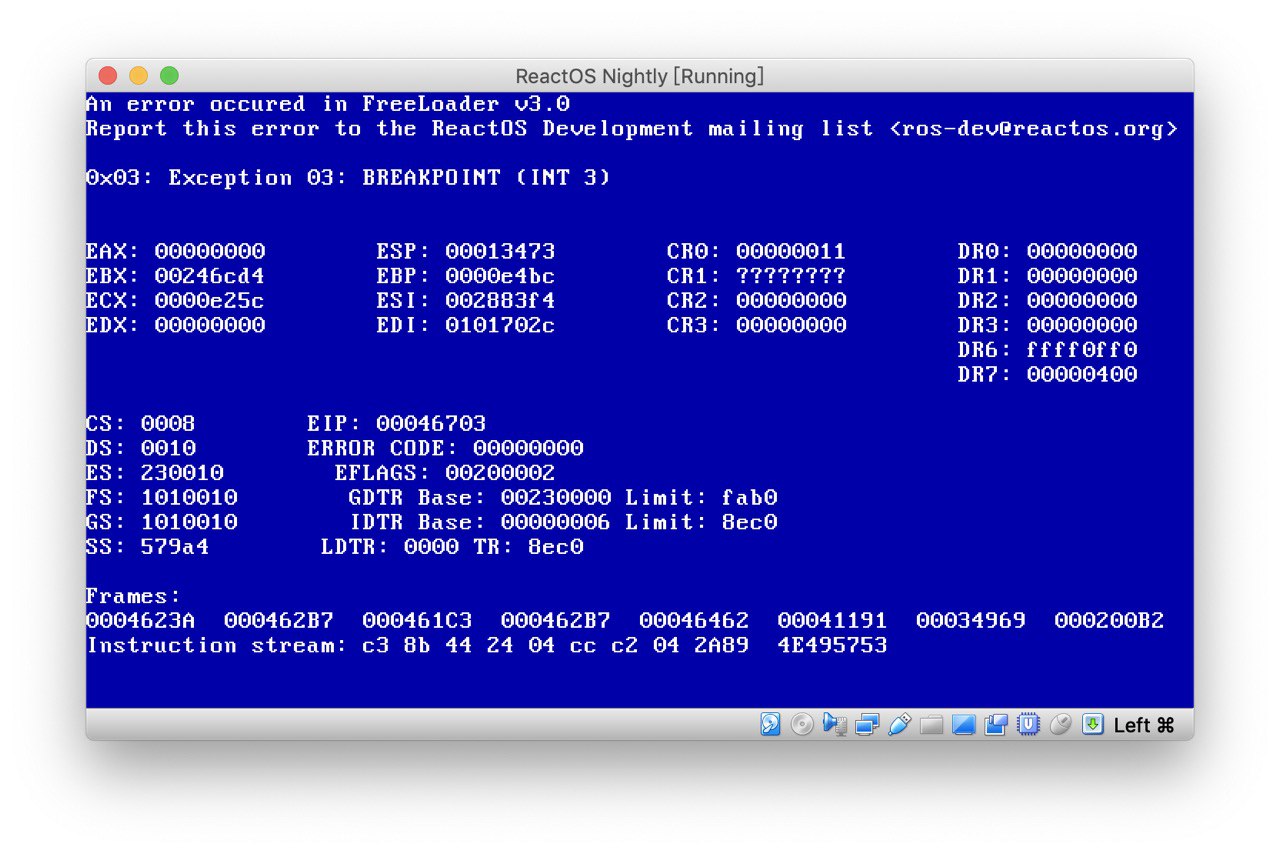Select the ESI value 002883f4
Viewport: 1280px width, 854px height.
click(x=500, y=300)
